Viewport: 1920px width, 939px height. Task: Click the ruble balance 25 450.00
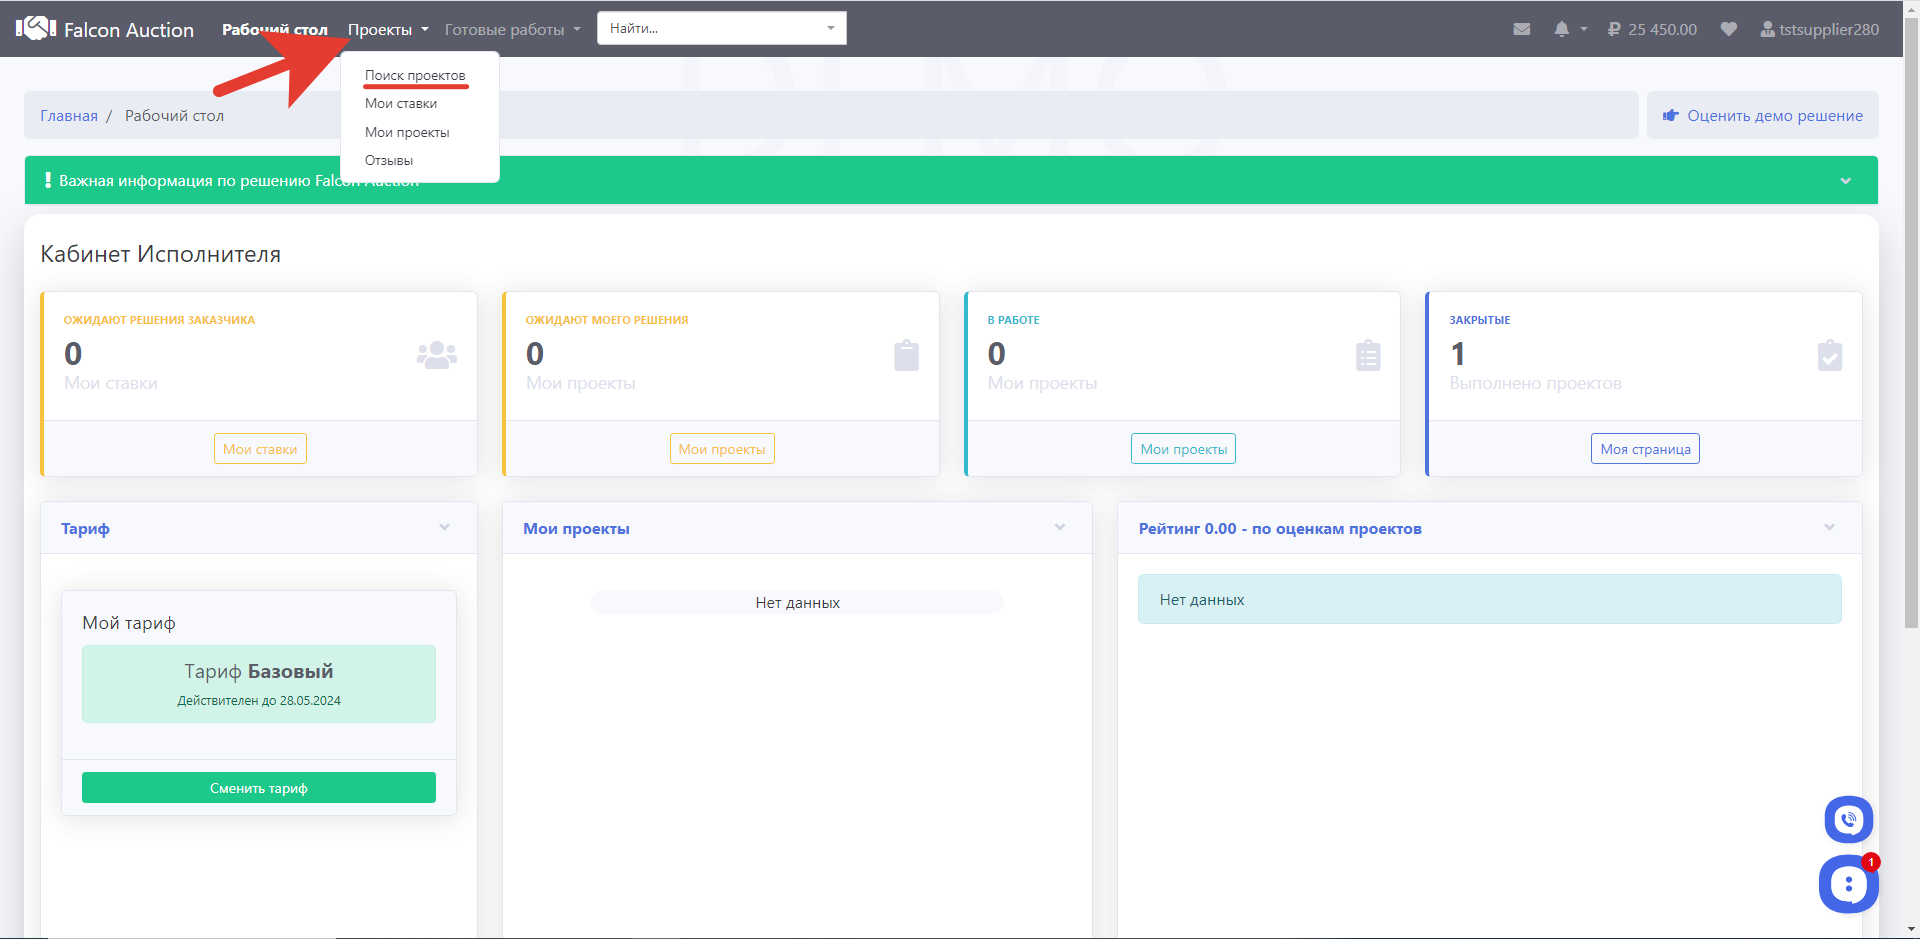[1652, 29]
